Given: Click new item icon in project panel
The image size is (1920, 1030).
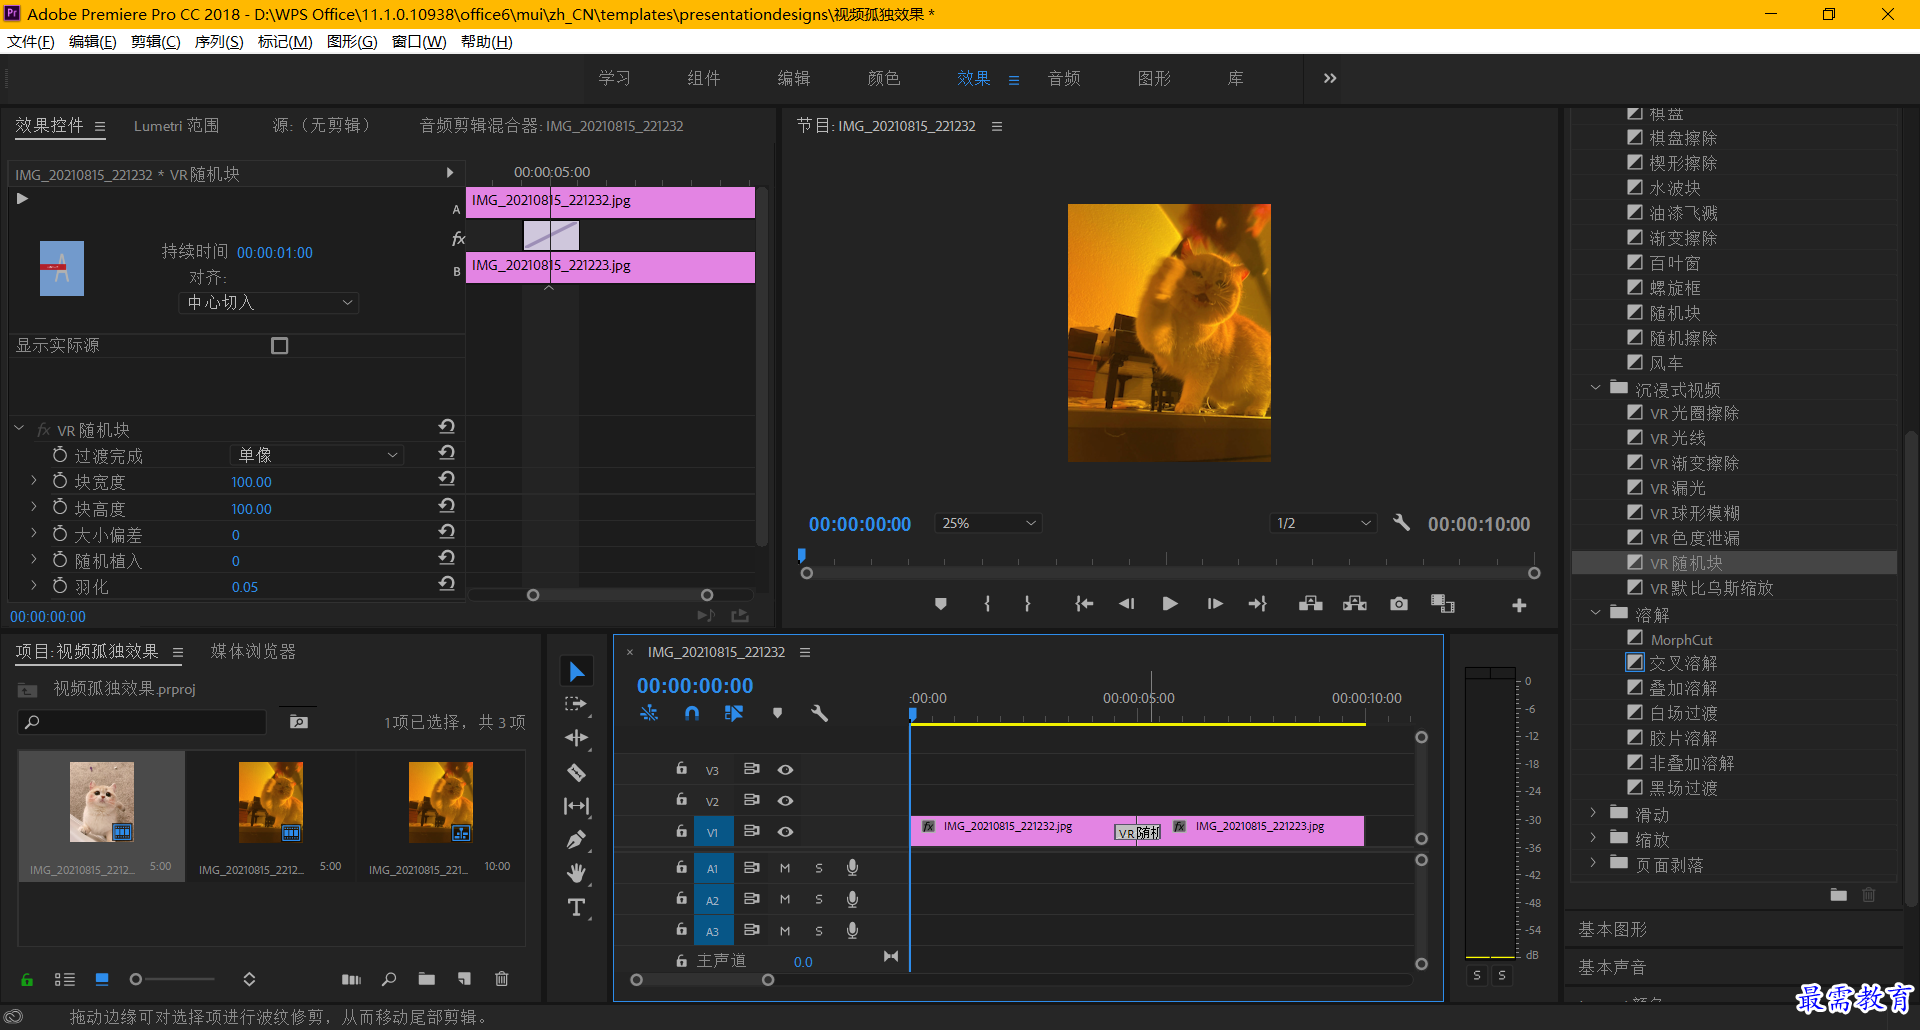Looking at the screenshot, I should click(x=464, y=979).
